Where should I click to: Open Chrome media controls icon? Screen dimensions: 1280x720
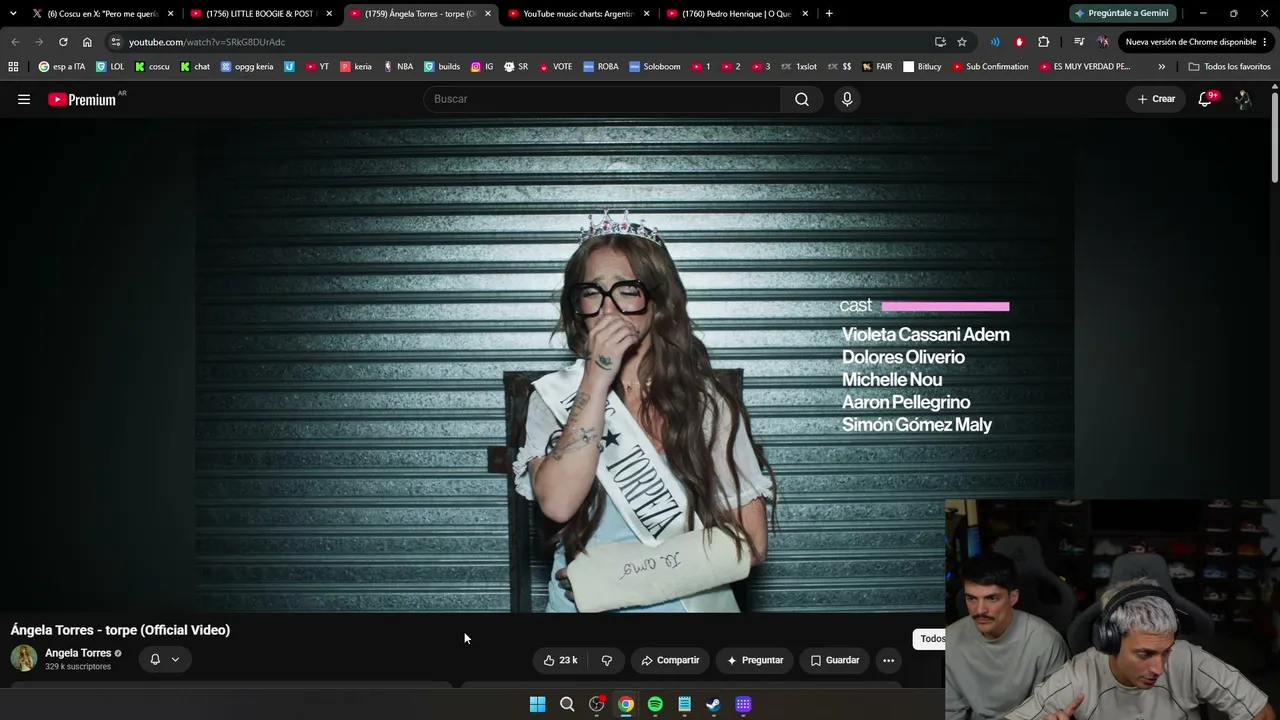pyautogui.click(x=1079, y=42)
